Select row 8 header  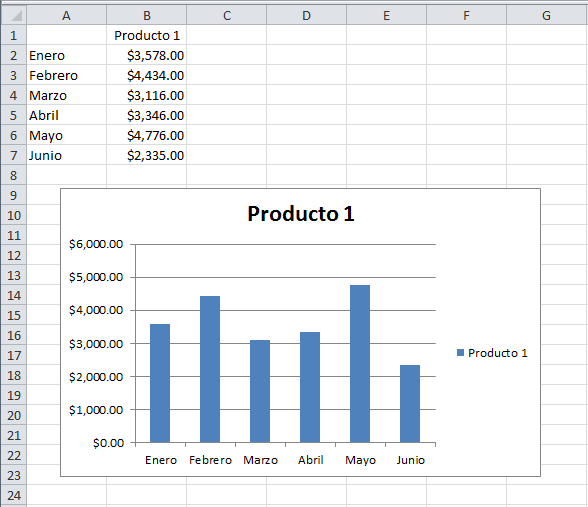(x=14, y=175)
